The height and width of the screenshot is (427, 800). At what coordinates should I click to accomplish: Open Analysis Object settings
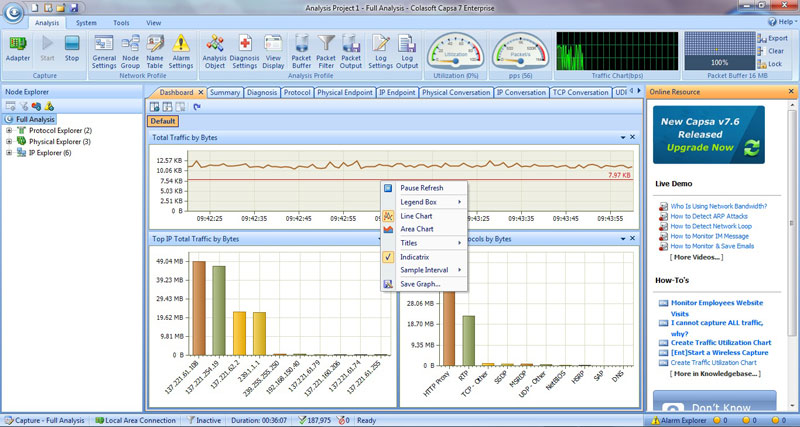click(x=215, y=52)
